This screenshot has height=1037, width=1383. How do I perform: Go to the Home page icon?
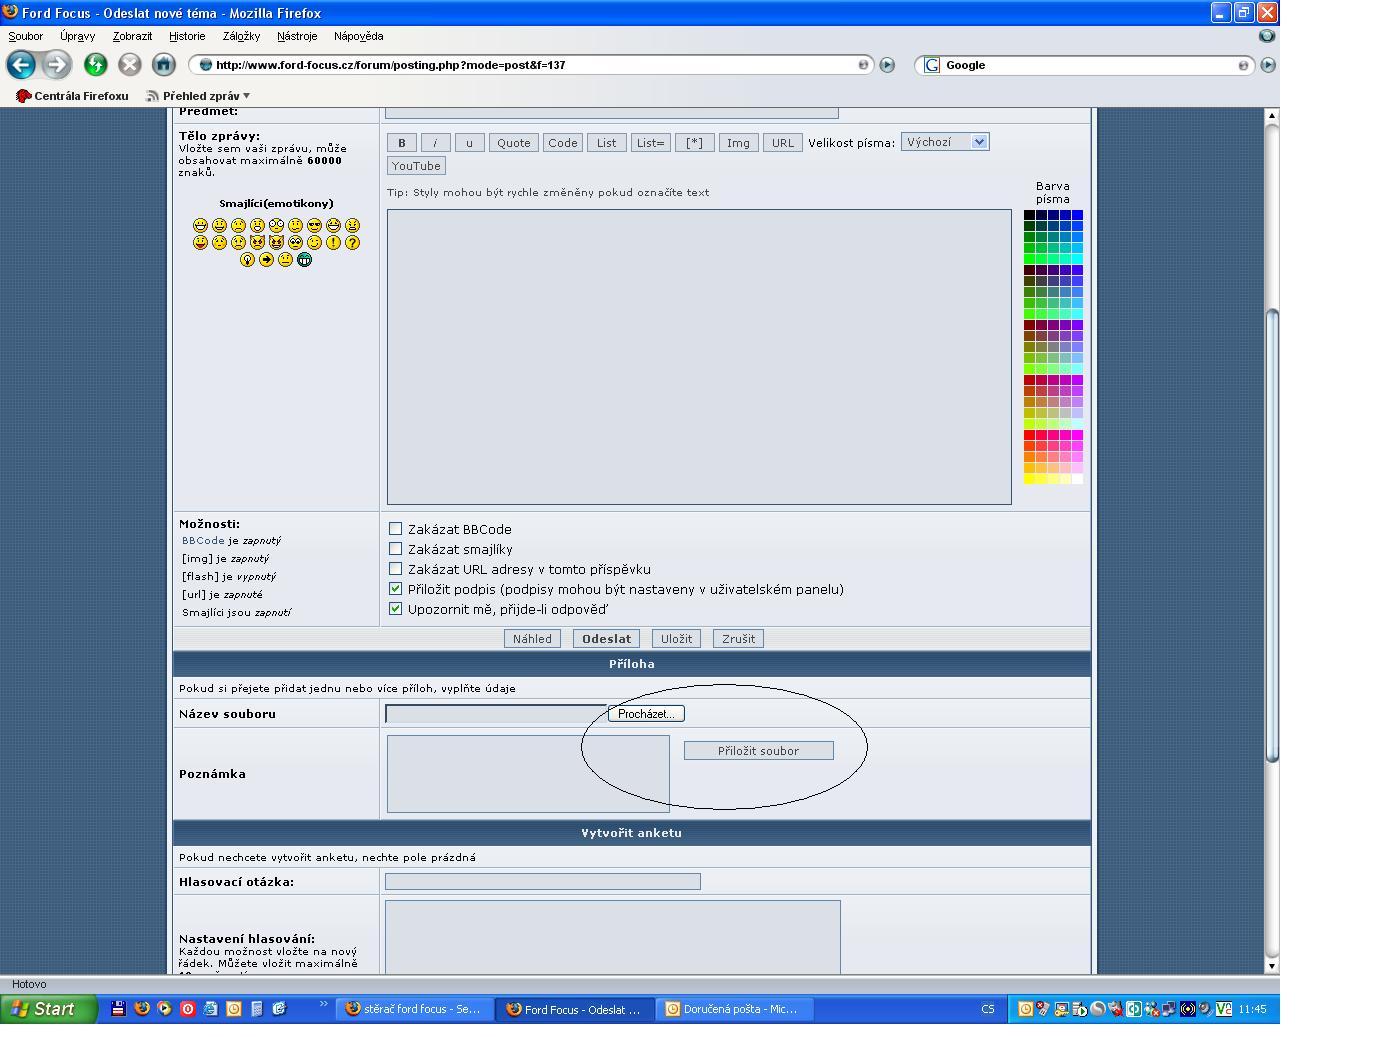[x=163, y=65]
